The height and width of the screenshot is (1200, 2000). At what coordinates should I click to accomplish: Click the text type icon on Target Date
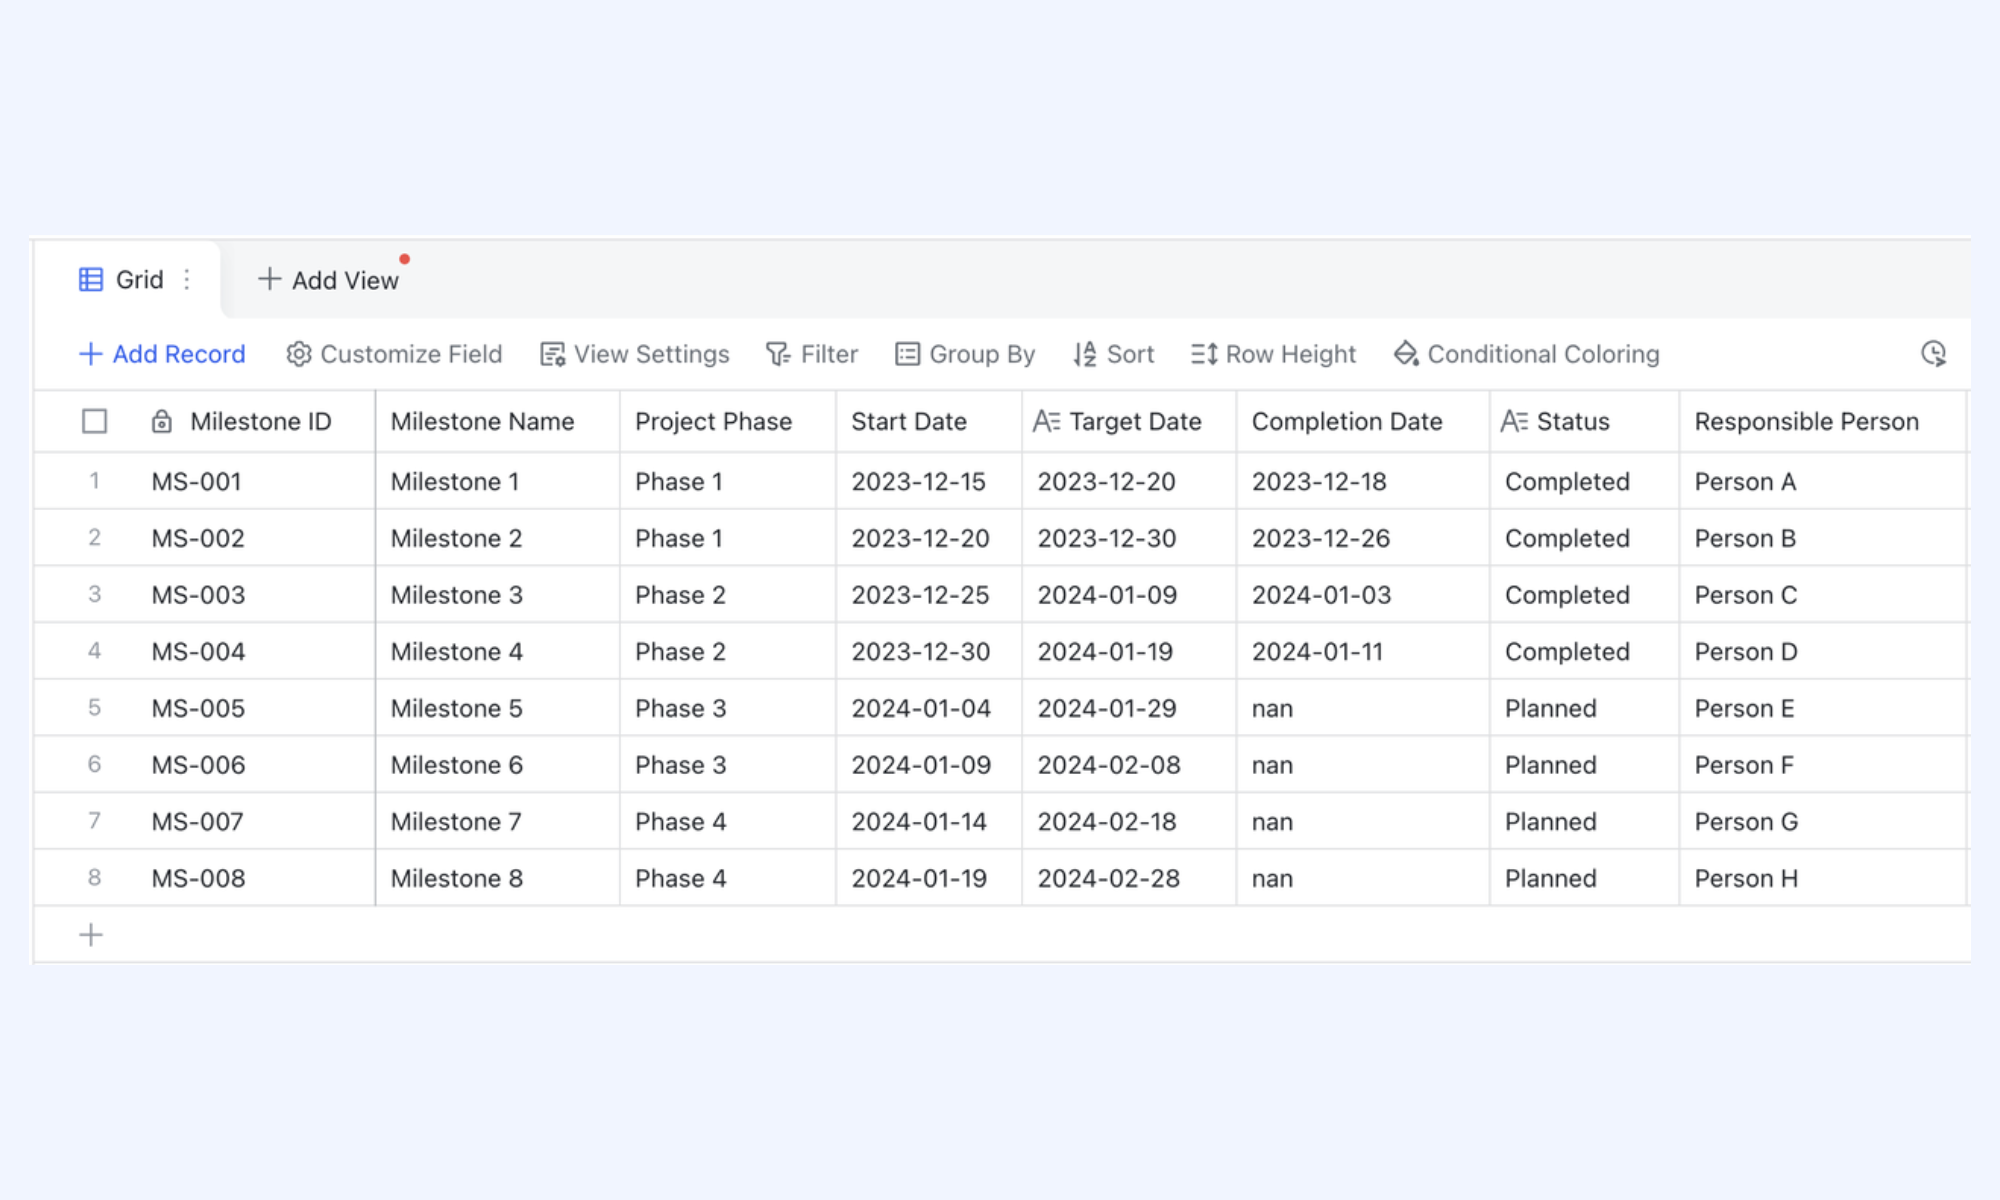pos(1046,421)
